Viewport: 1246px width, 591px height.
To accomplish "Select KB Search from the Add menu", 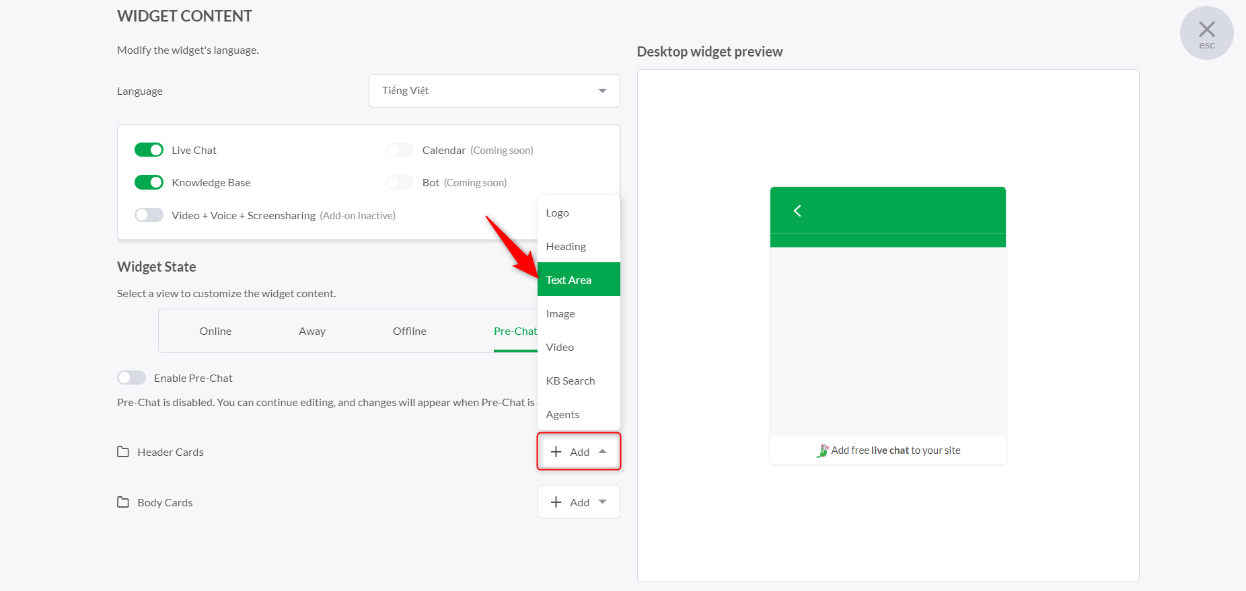I will click(579, 381).
